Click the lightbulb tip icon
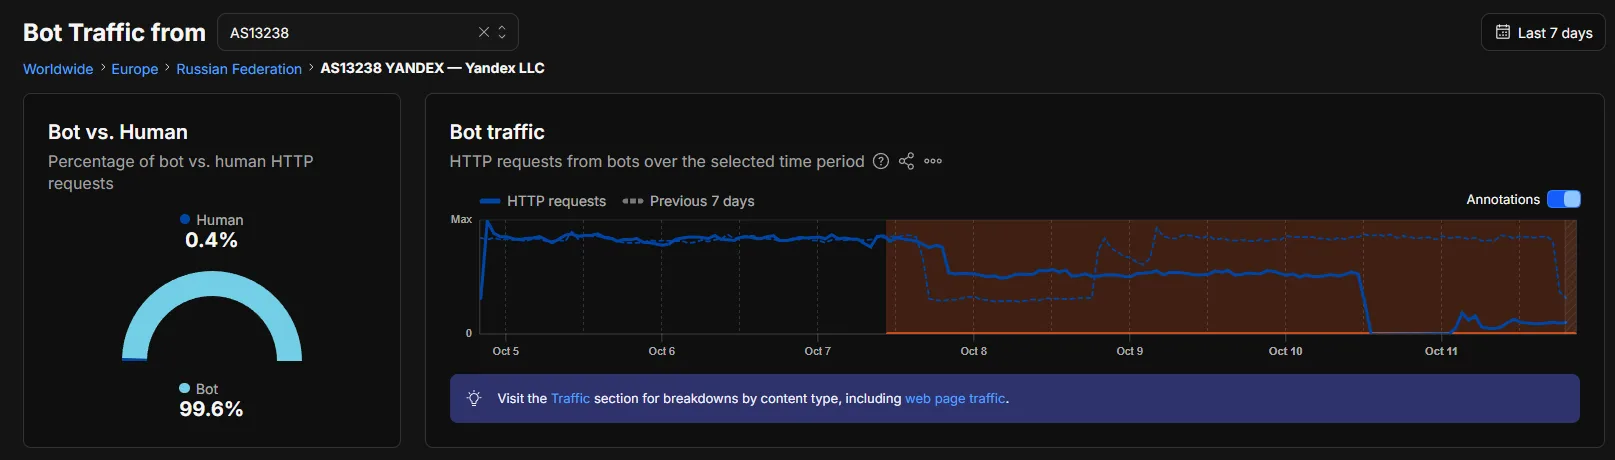The image size is (1615, 460). 474,398
